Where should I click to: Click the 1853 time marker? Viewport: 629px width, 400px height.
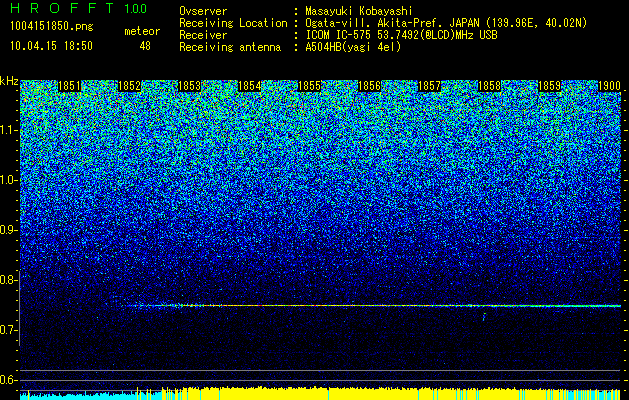coord(189,86)
